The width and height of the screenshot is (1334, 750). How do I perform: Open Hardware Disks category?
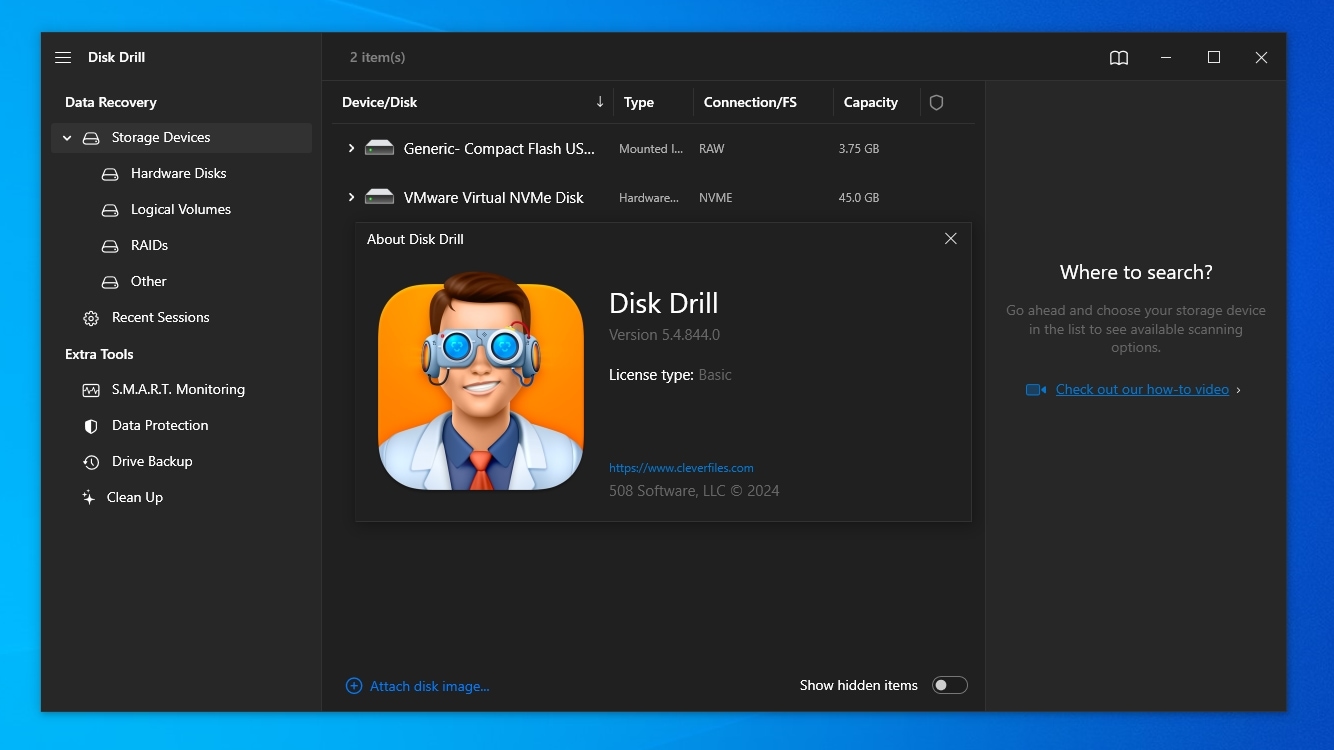point(179,174)
